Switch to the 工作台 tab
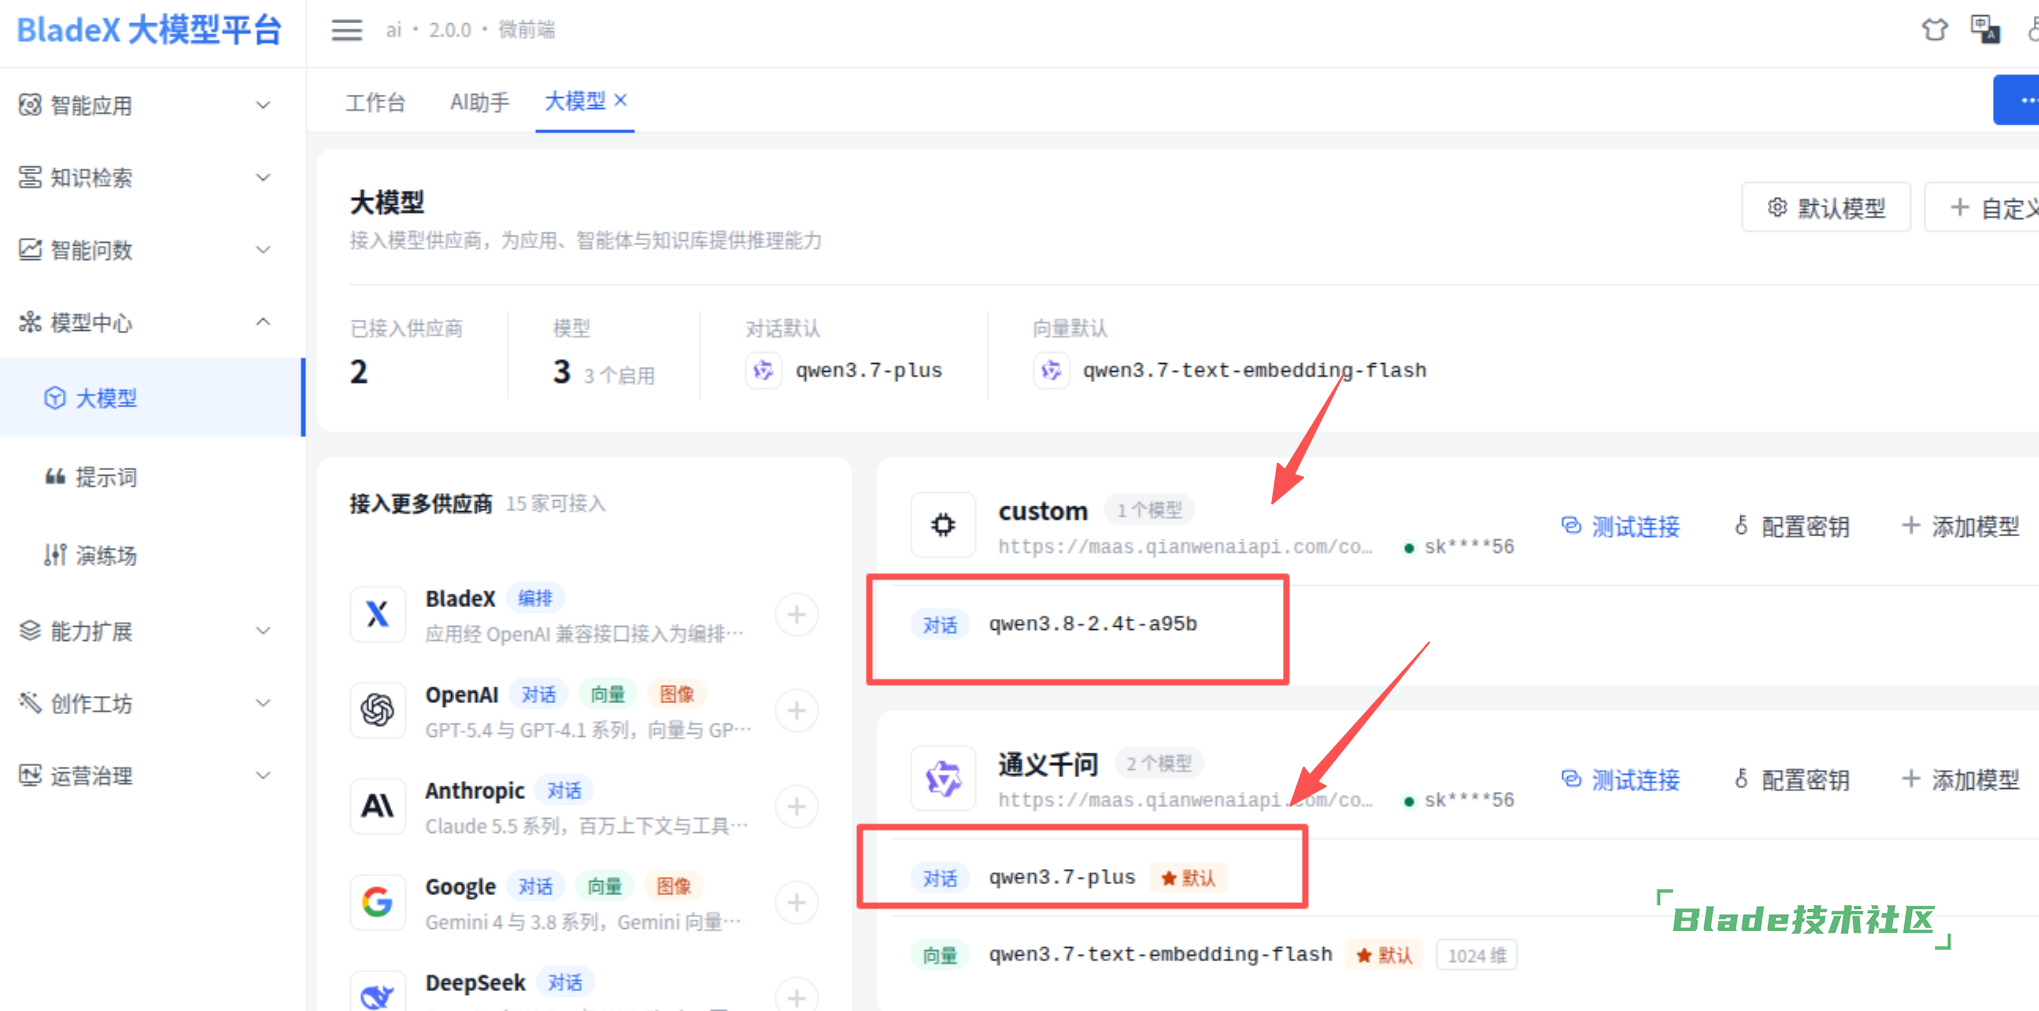Image resolution: width=2039 pixels, height=1011 pixels. 376,102
